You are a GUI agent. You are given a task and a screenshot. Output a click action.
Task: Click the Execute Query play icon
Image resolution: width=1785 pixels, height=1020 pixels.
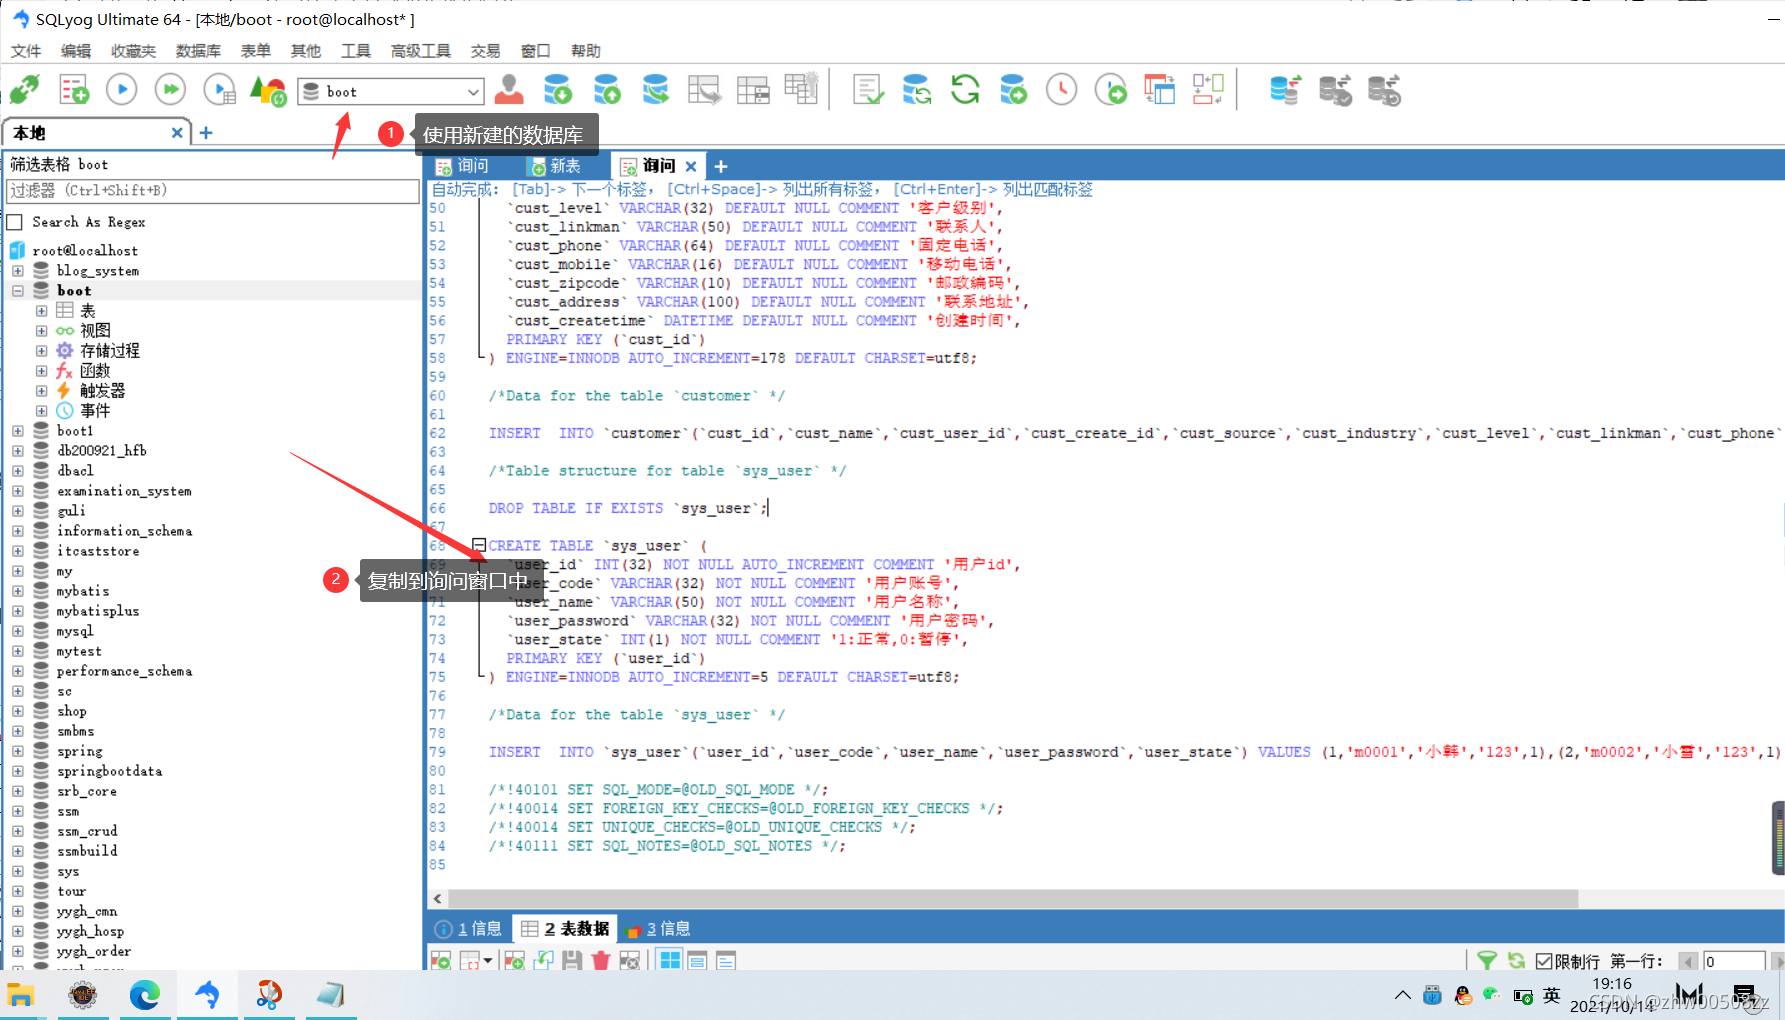coord(122,90)
